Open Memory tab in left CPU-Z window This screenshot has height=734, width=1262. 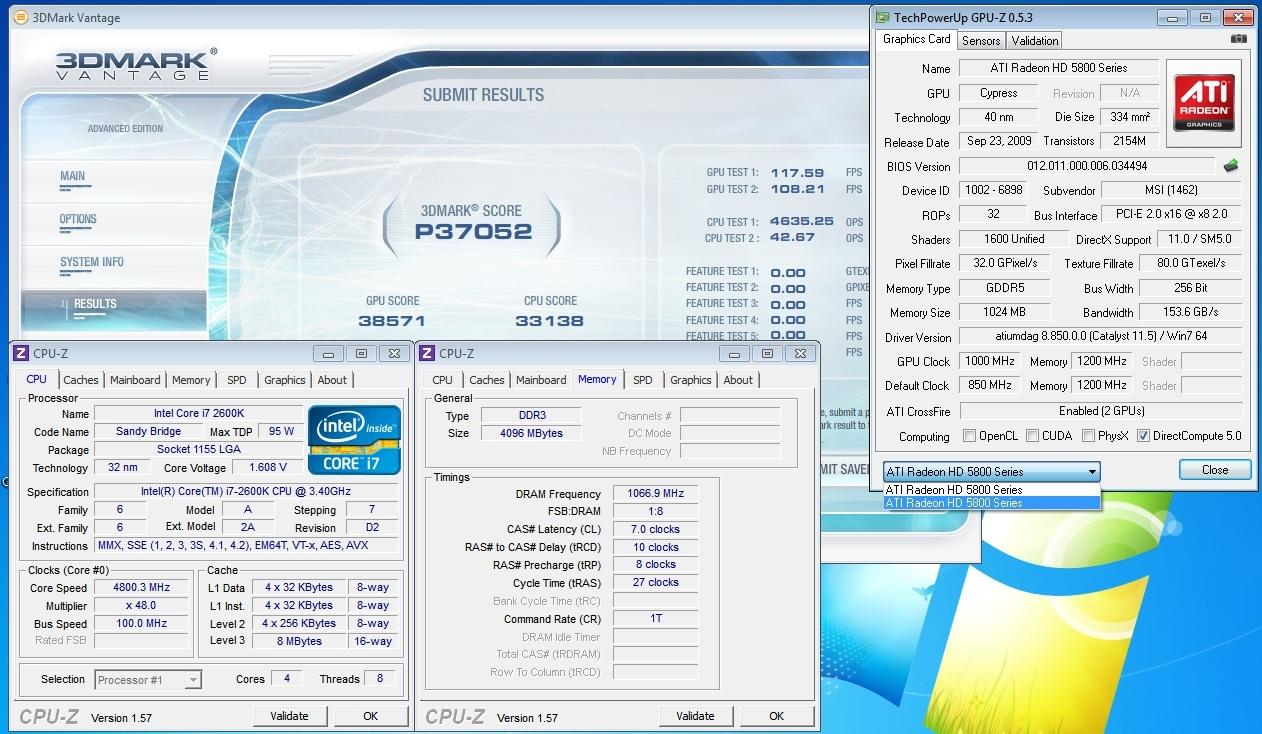[x=191, y=380]
